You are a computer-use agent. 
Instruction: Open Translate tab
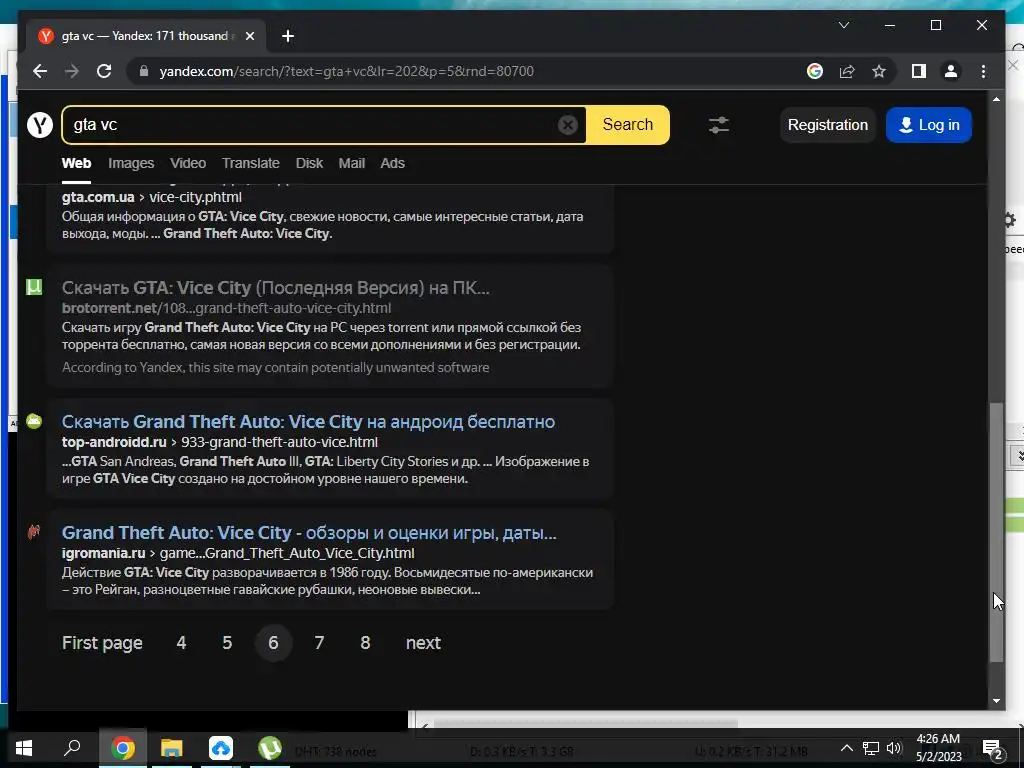(251, 163)
